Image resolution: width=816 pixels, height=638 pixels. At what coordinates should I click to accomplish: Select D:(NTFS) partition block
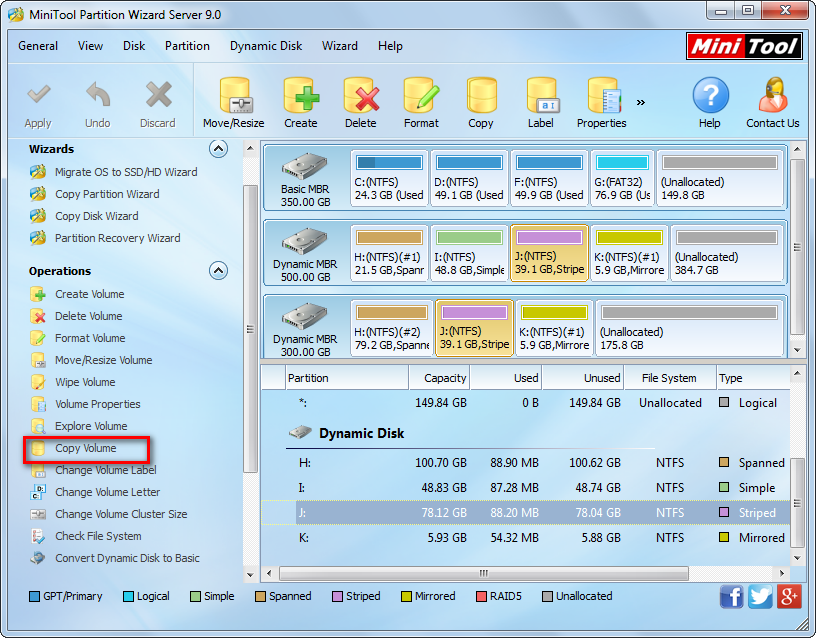point(469,178)
